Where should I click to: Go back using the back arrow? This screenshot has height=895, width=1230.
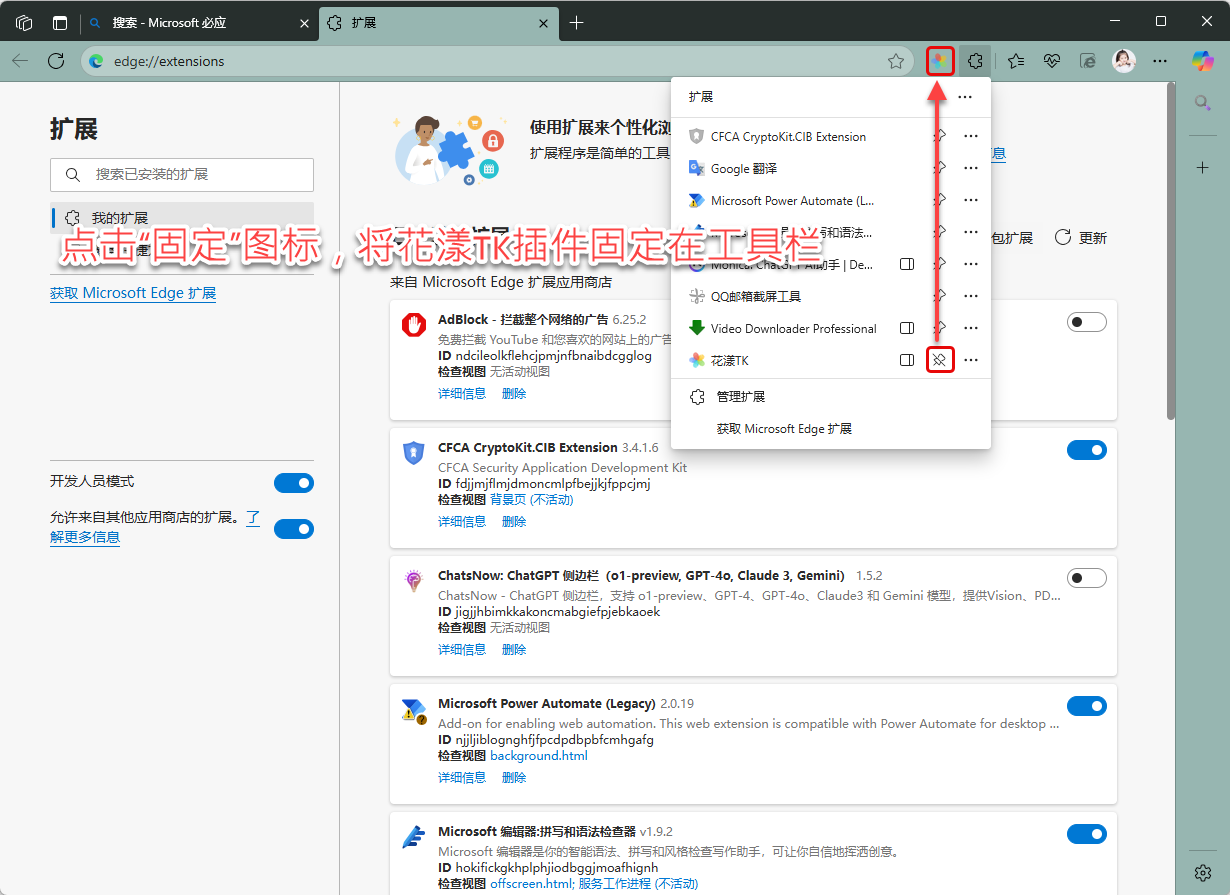pos(20,61)
